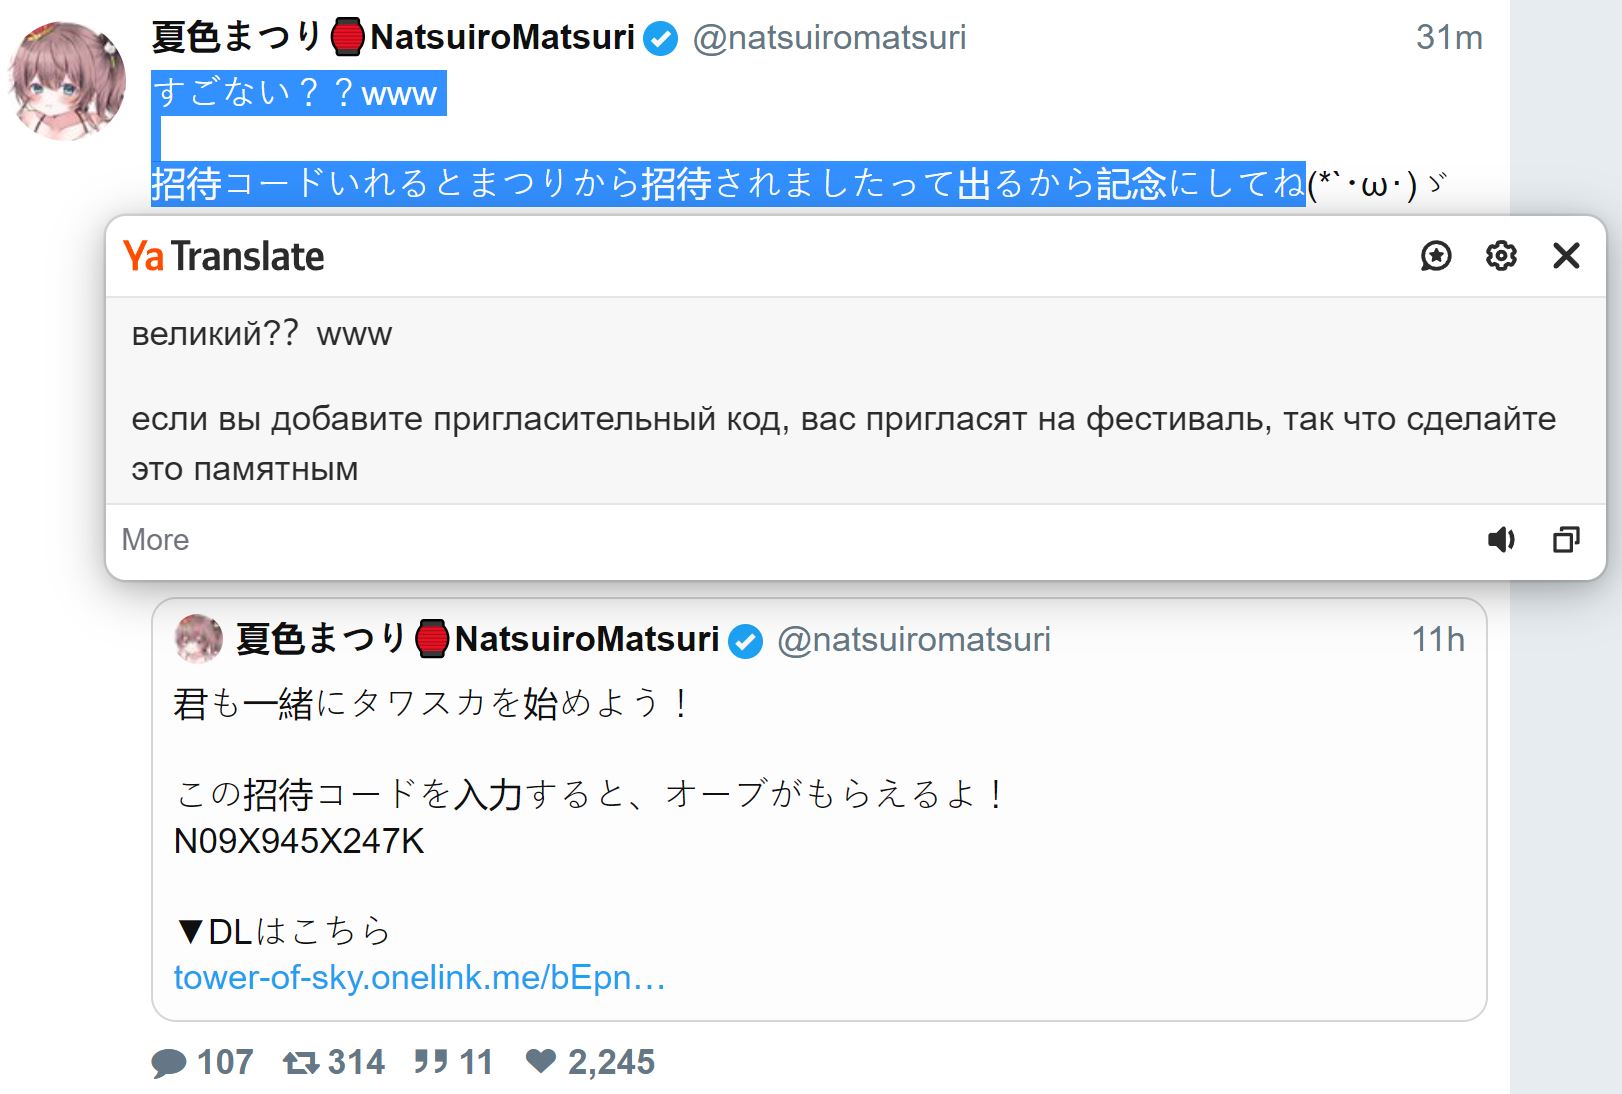Click the reply icon showing 107

pyautogui.click(x=170, y=1062)
